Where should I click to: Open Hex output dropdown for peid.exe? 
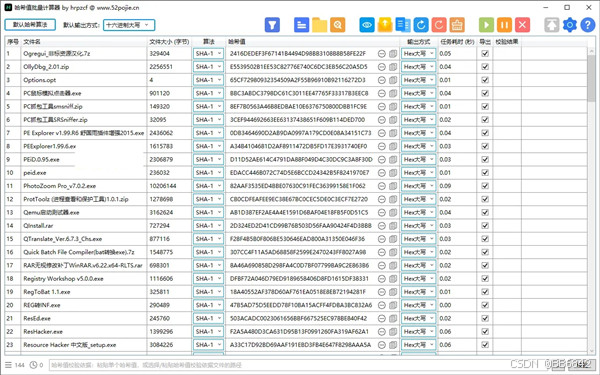tap(418, 173)
